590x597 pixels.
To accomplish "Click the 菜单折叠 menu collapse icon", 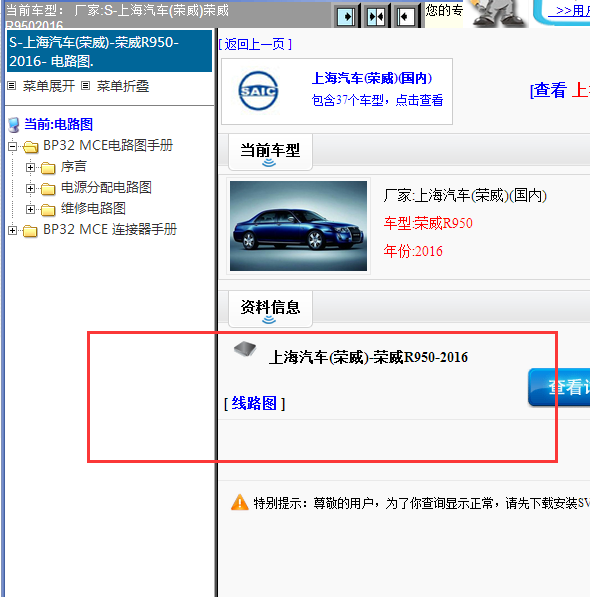I will pos(86,86).
